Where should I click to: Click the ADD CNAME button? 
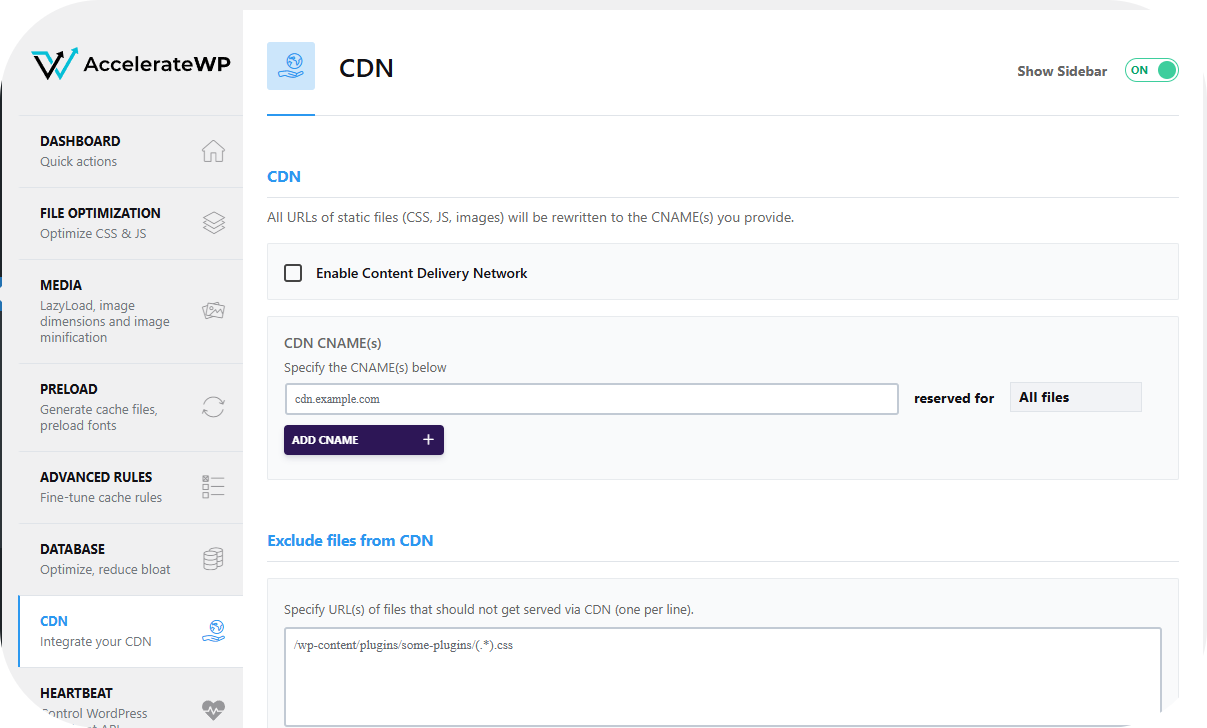[x=364, y=440]
